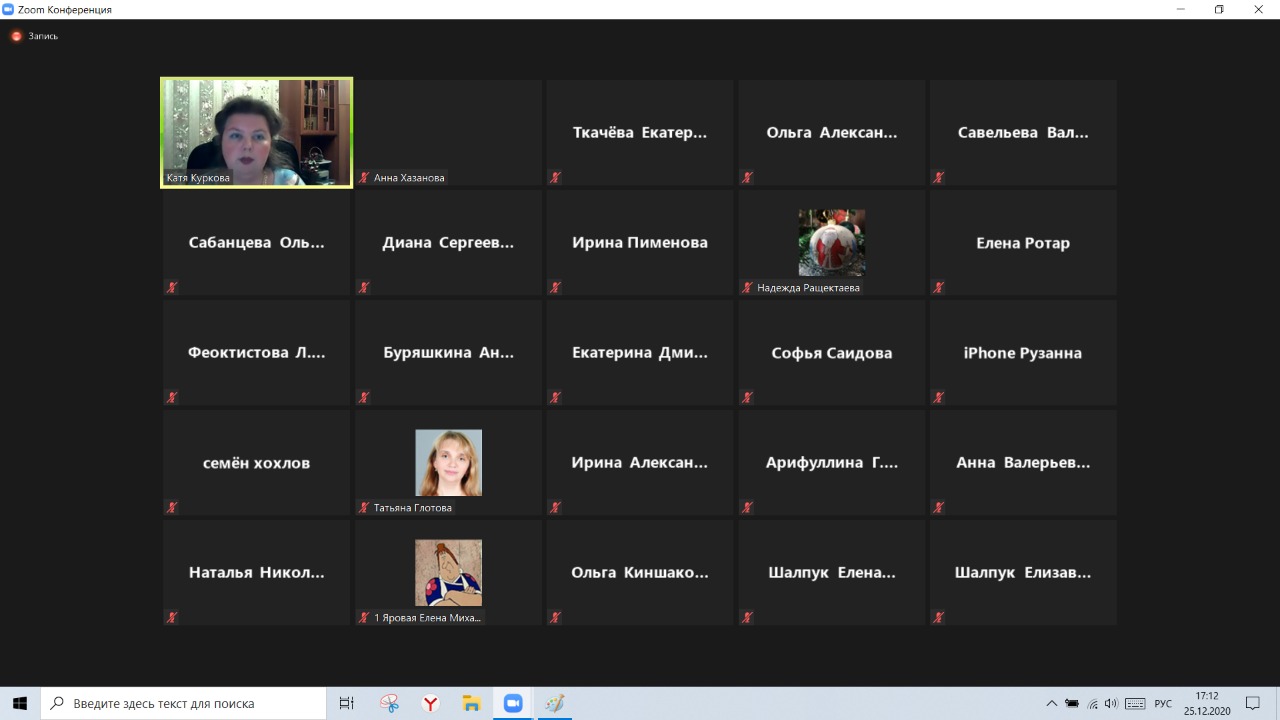Image resolution: width=1280 pixels, height=720 pixels.
Task: Select Надежда Ращектаева's ornament picture tile
Action: pyautogui.click(x=831, y=242)
